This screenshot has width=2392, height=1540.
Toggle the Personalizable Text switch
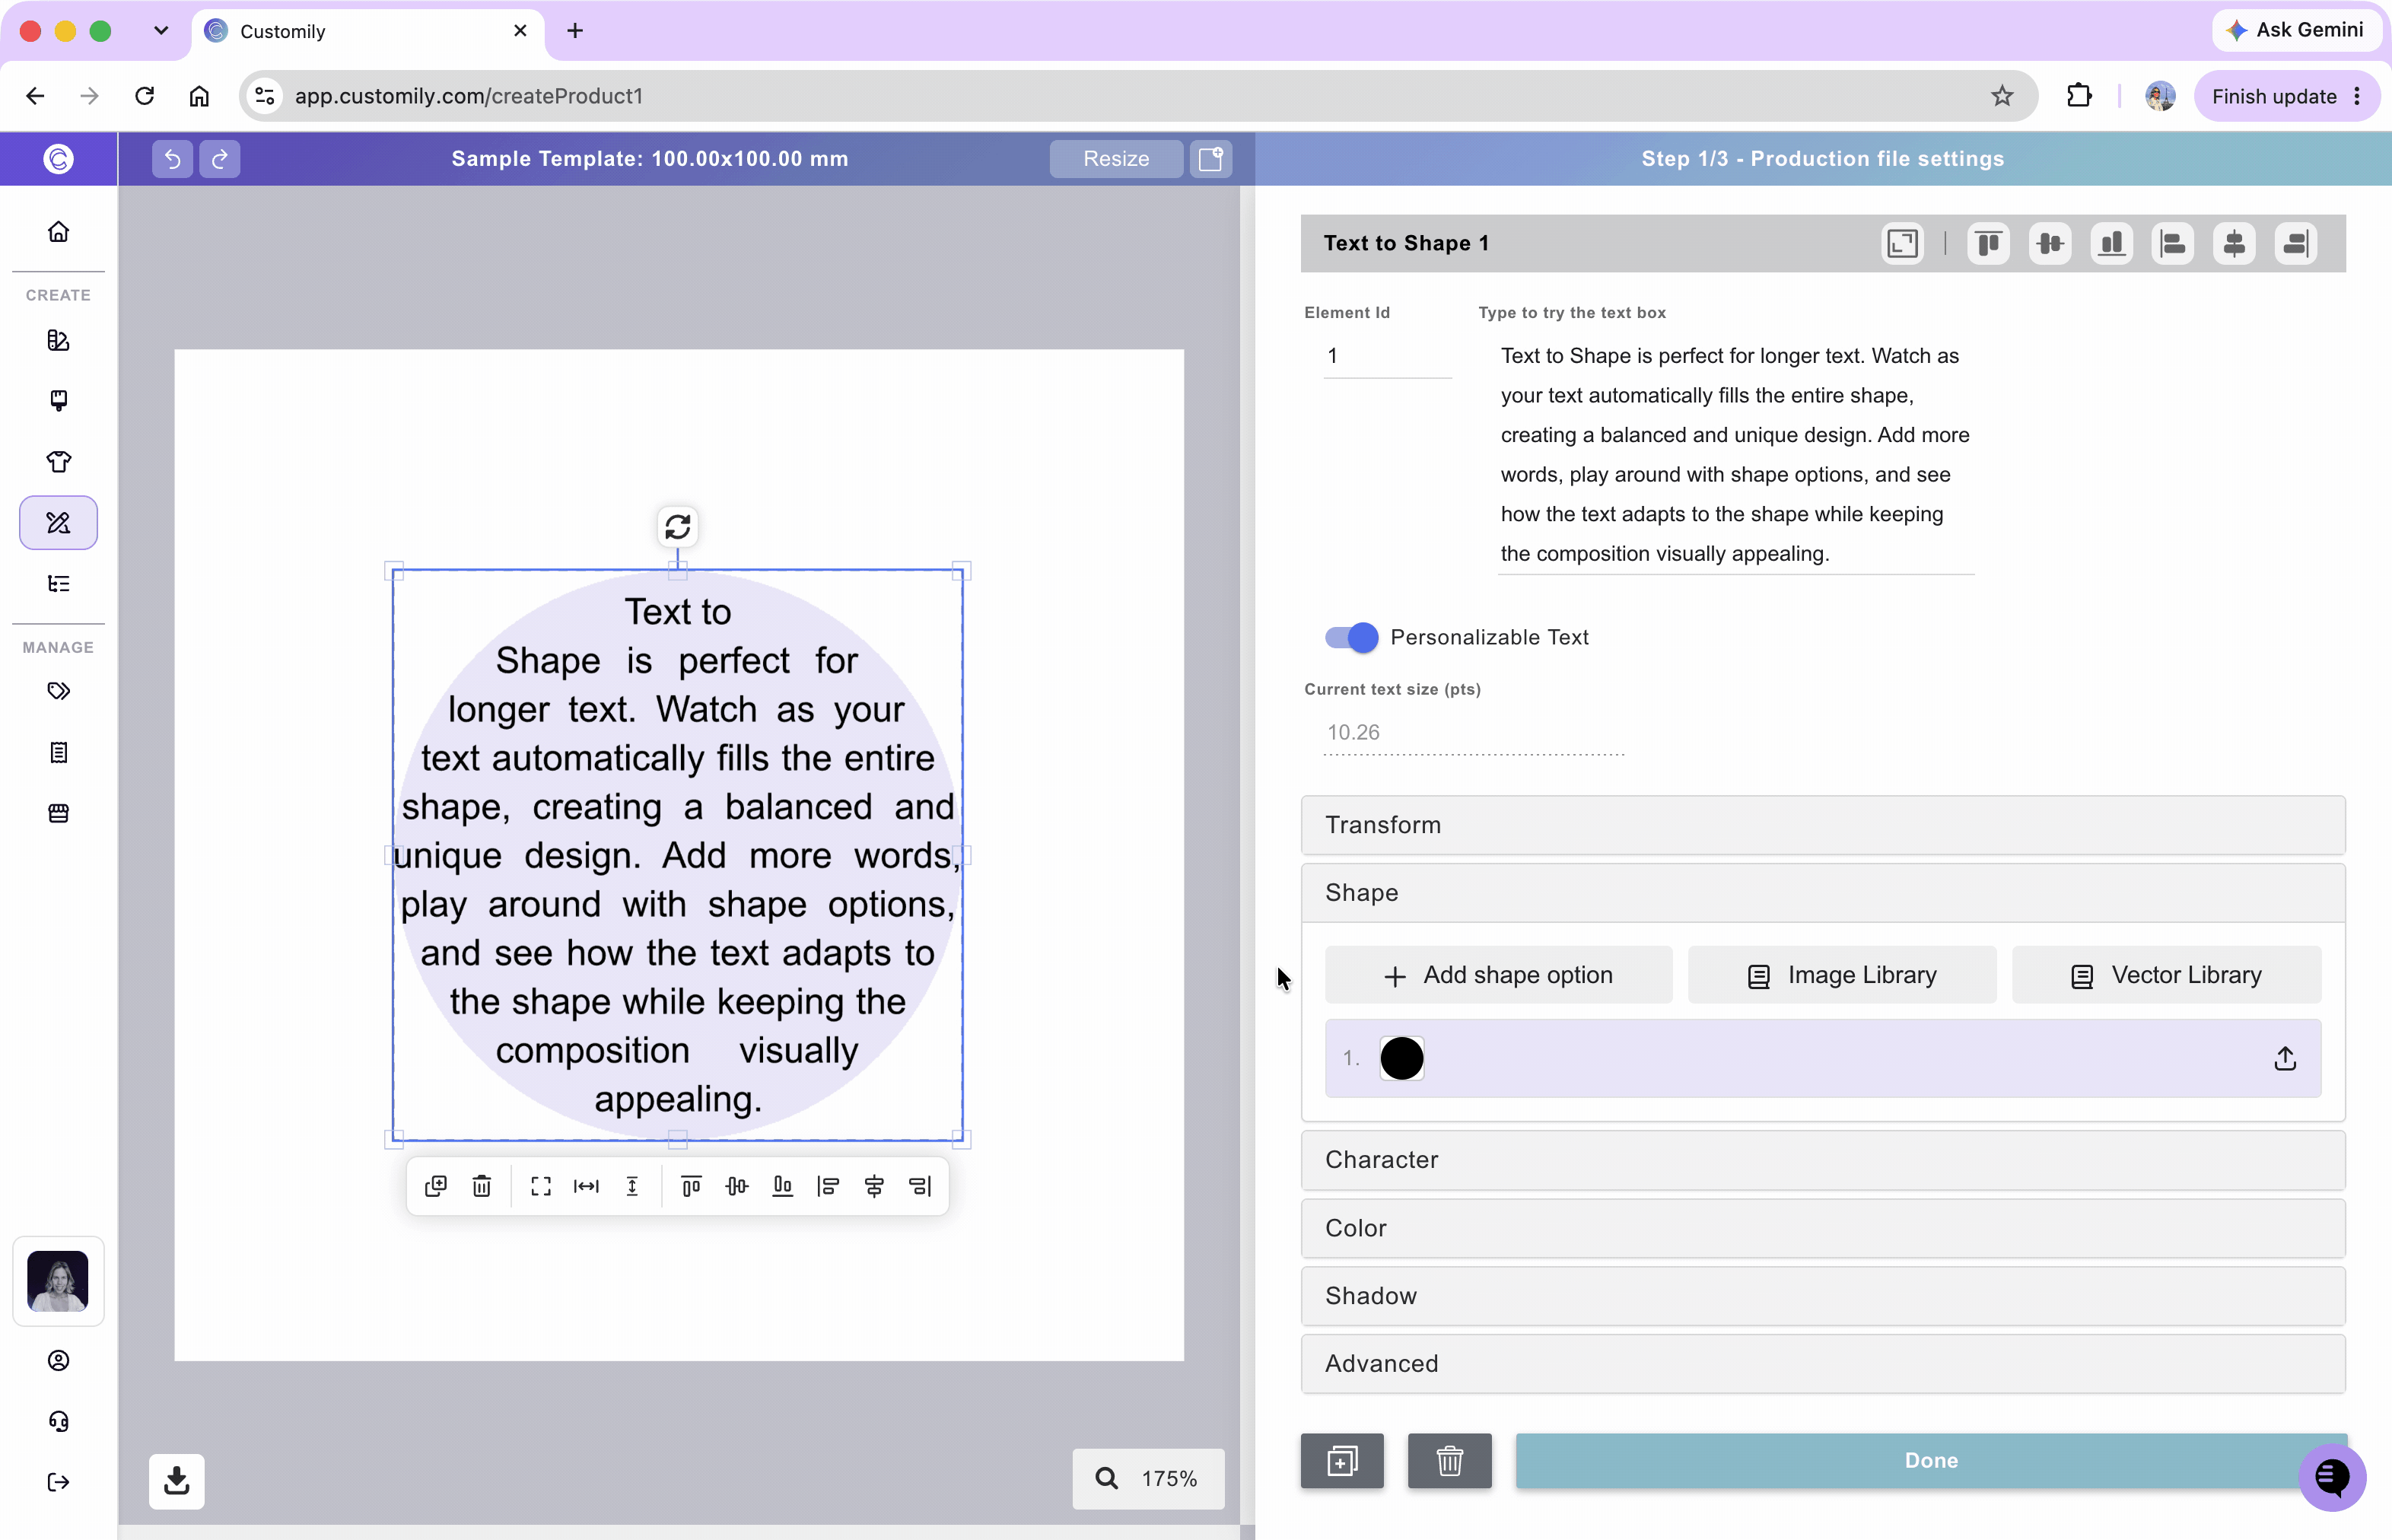(1351, 637)
